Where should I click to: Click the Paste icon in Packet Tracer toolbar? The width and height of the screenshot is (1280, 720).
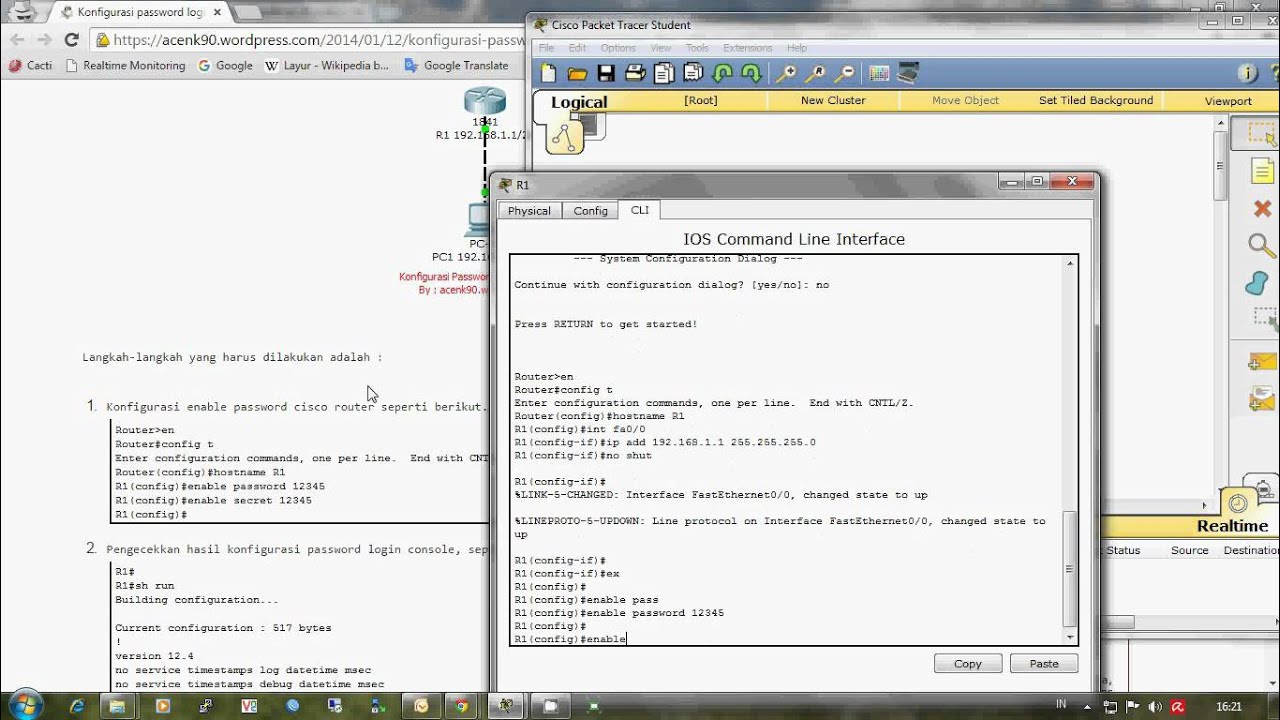pos(693,73)
